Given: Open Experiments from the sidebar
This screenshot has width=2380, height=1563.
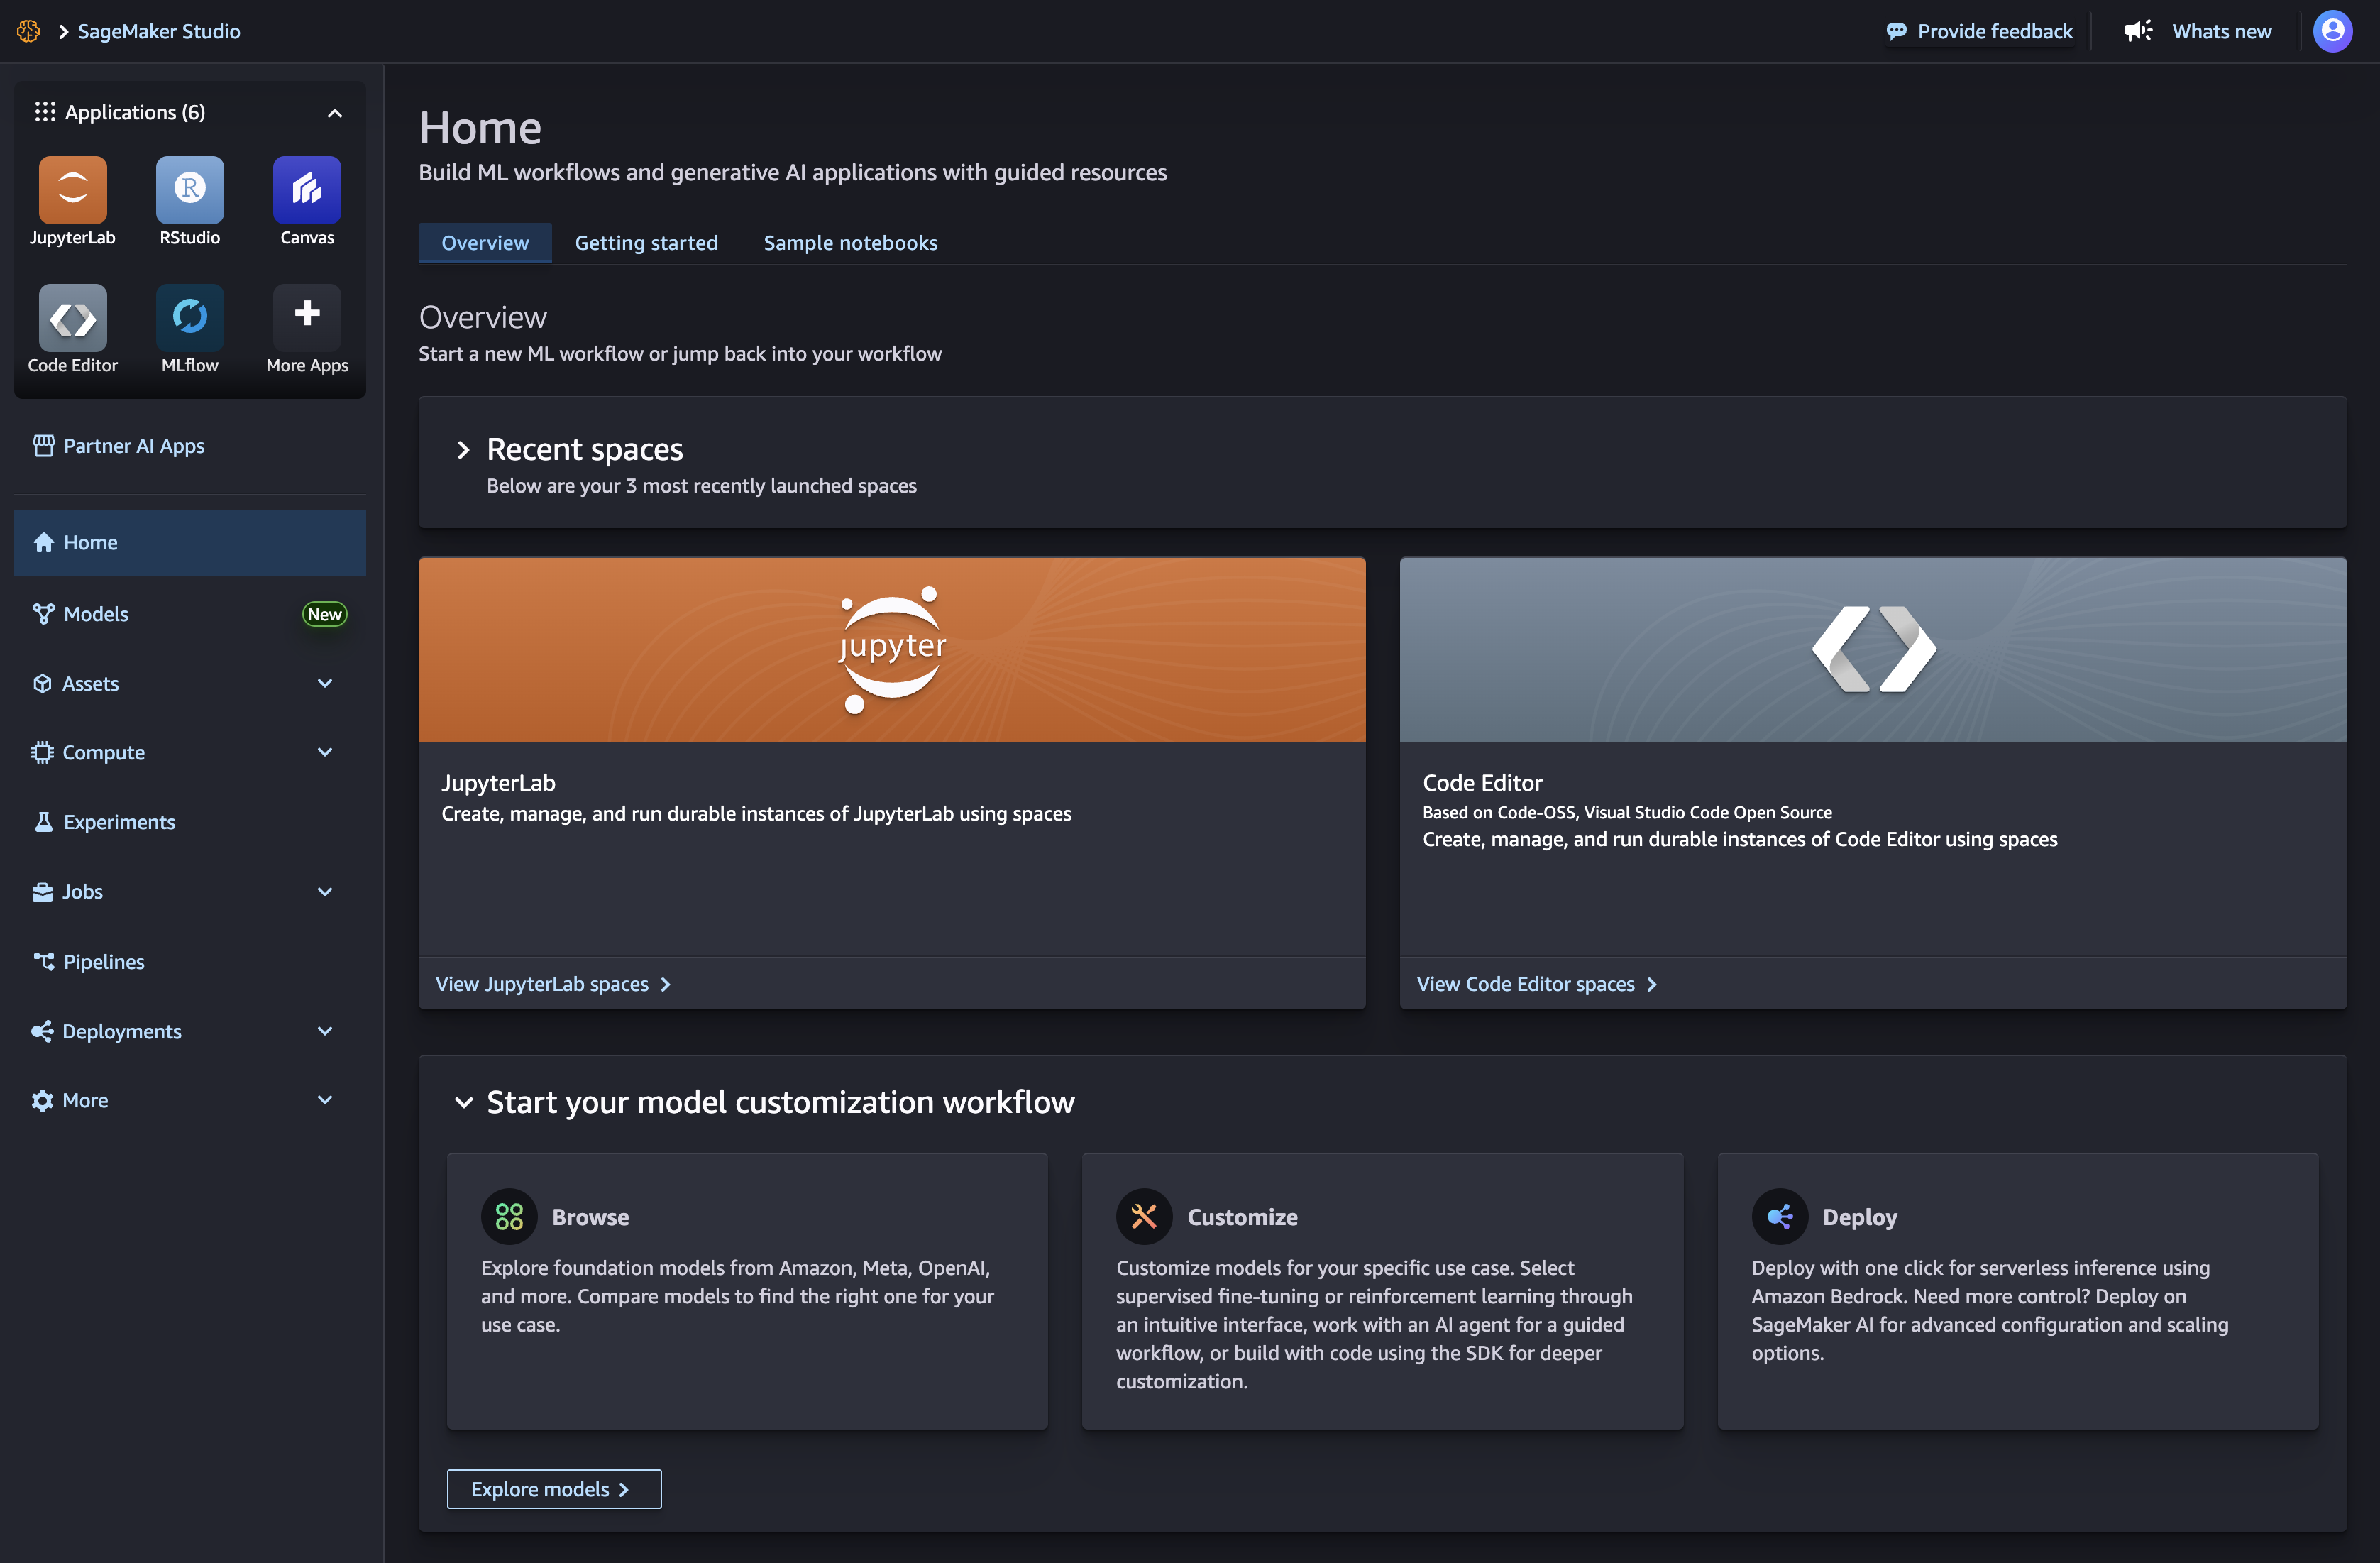Looking at the screenshot, I should 118,821.
